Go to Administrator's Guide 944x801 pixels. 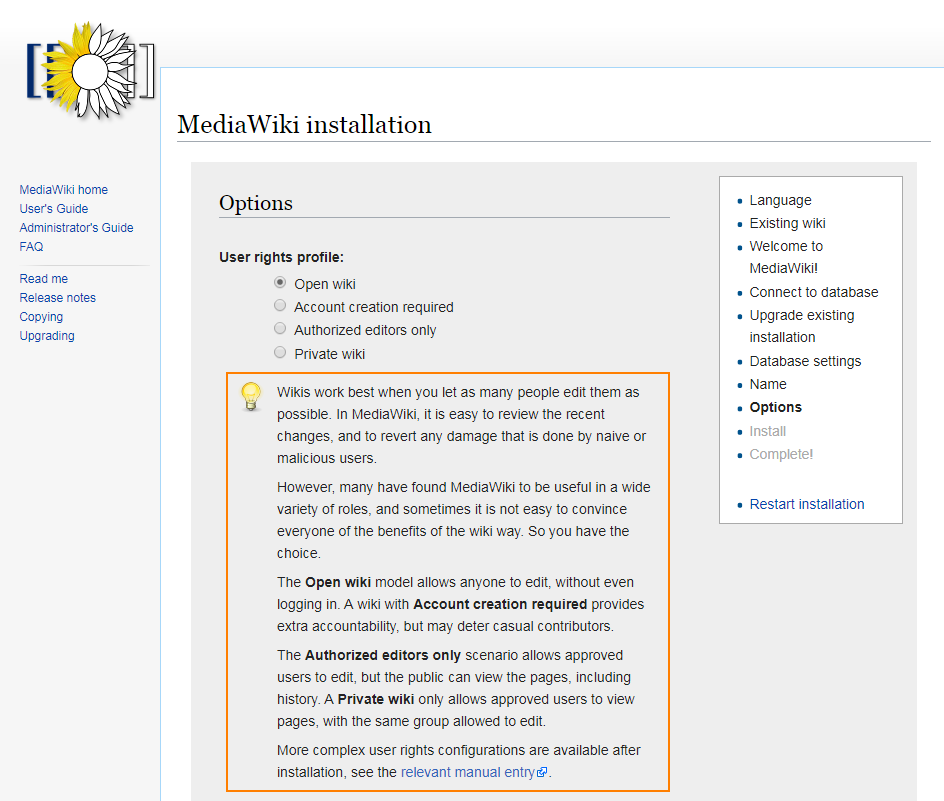coord(76,228)
